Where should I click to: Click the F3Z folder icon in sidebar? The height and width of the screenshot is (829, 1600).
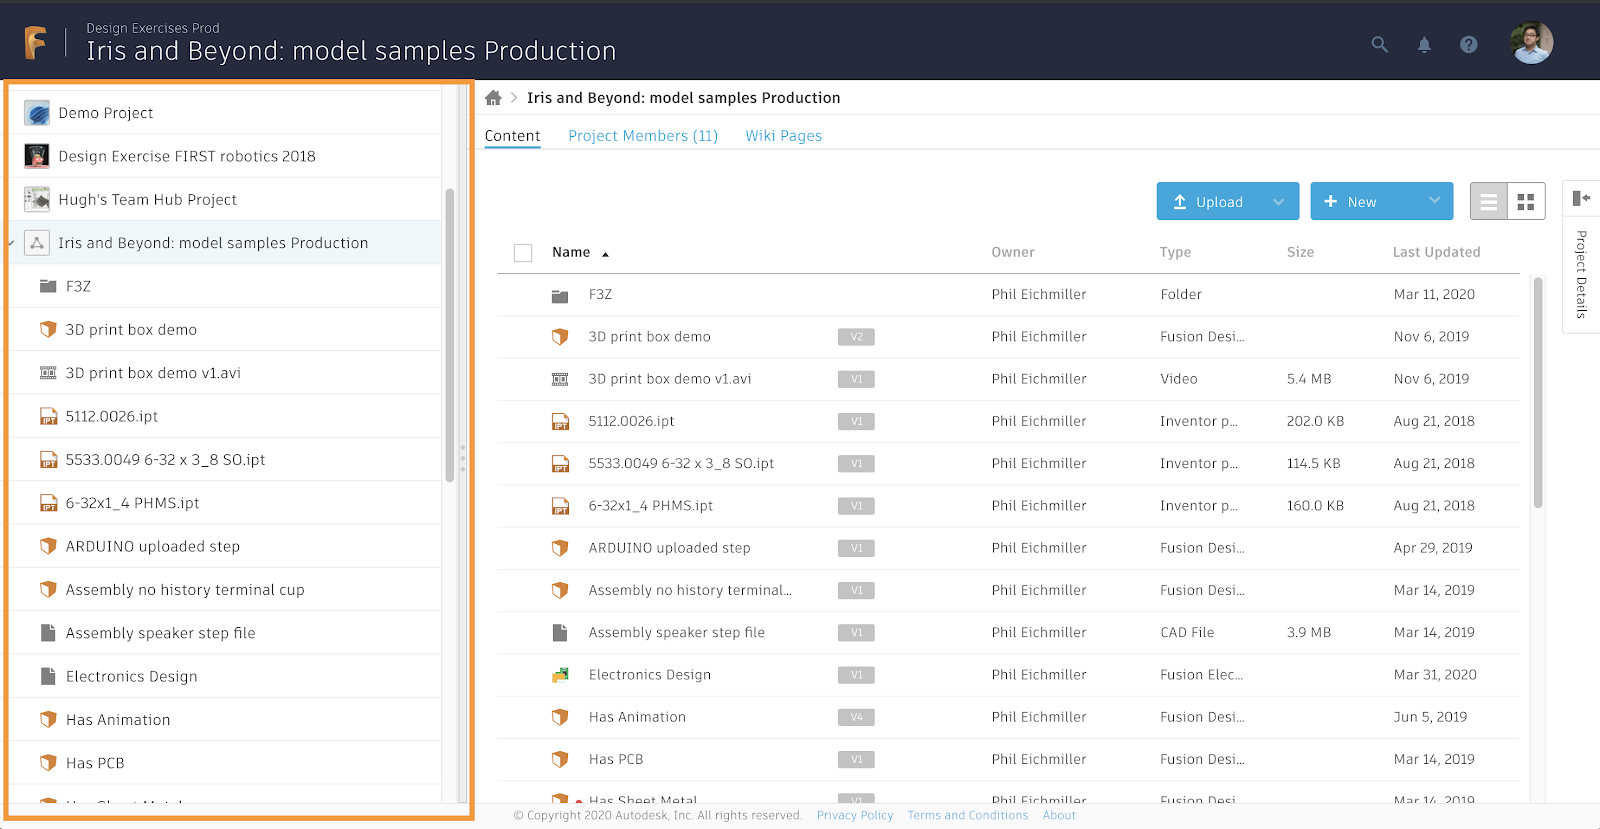click(48, 286)
